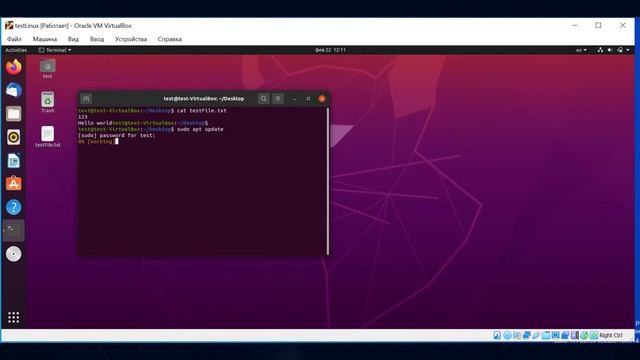The height and width of the screenshot is (360, 640).
Task: Click VirtualBox optical drive status icon
Action: [x=507, y=335]
